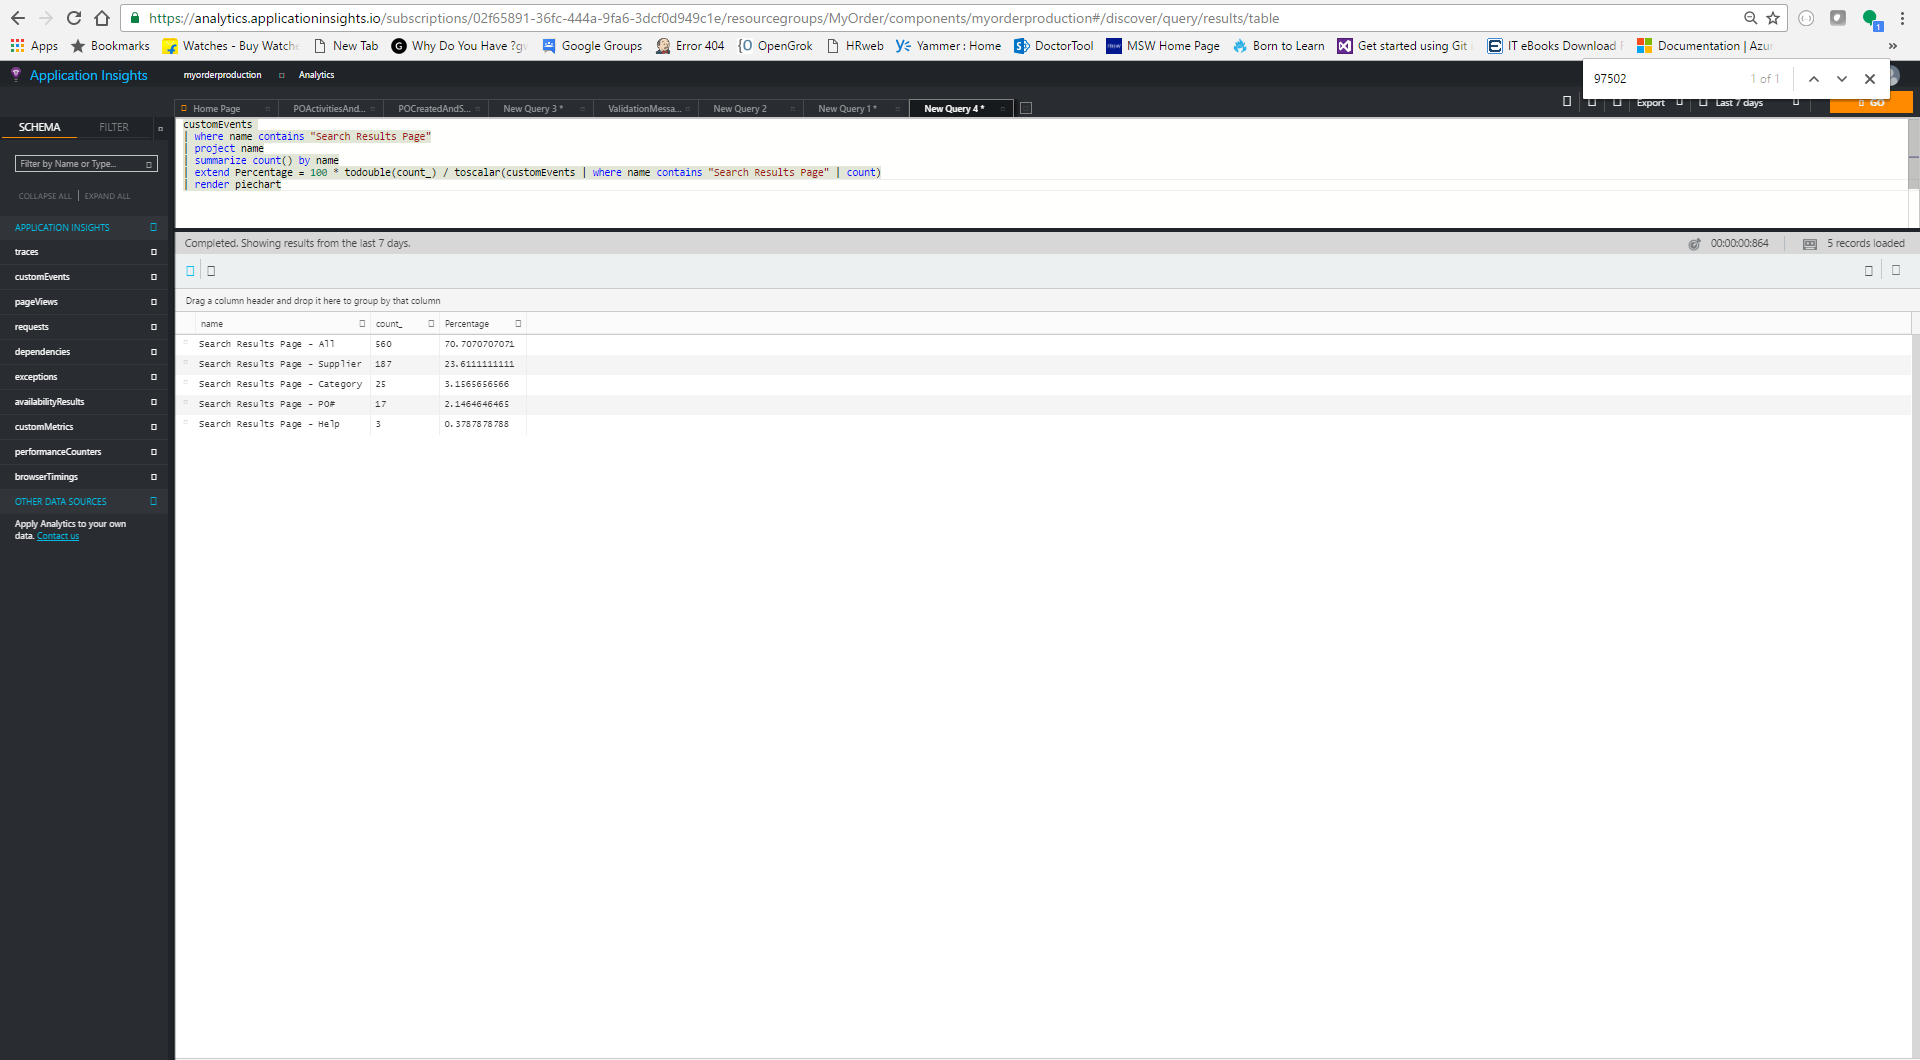1920x1060 pixels.
Task: Run the query with GO button
Action: click(1871, 103)
